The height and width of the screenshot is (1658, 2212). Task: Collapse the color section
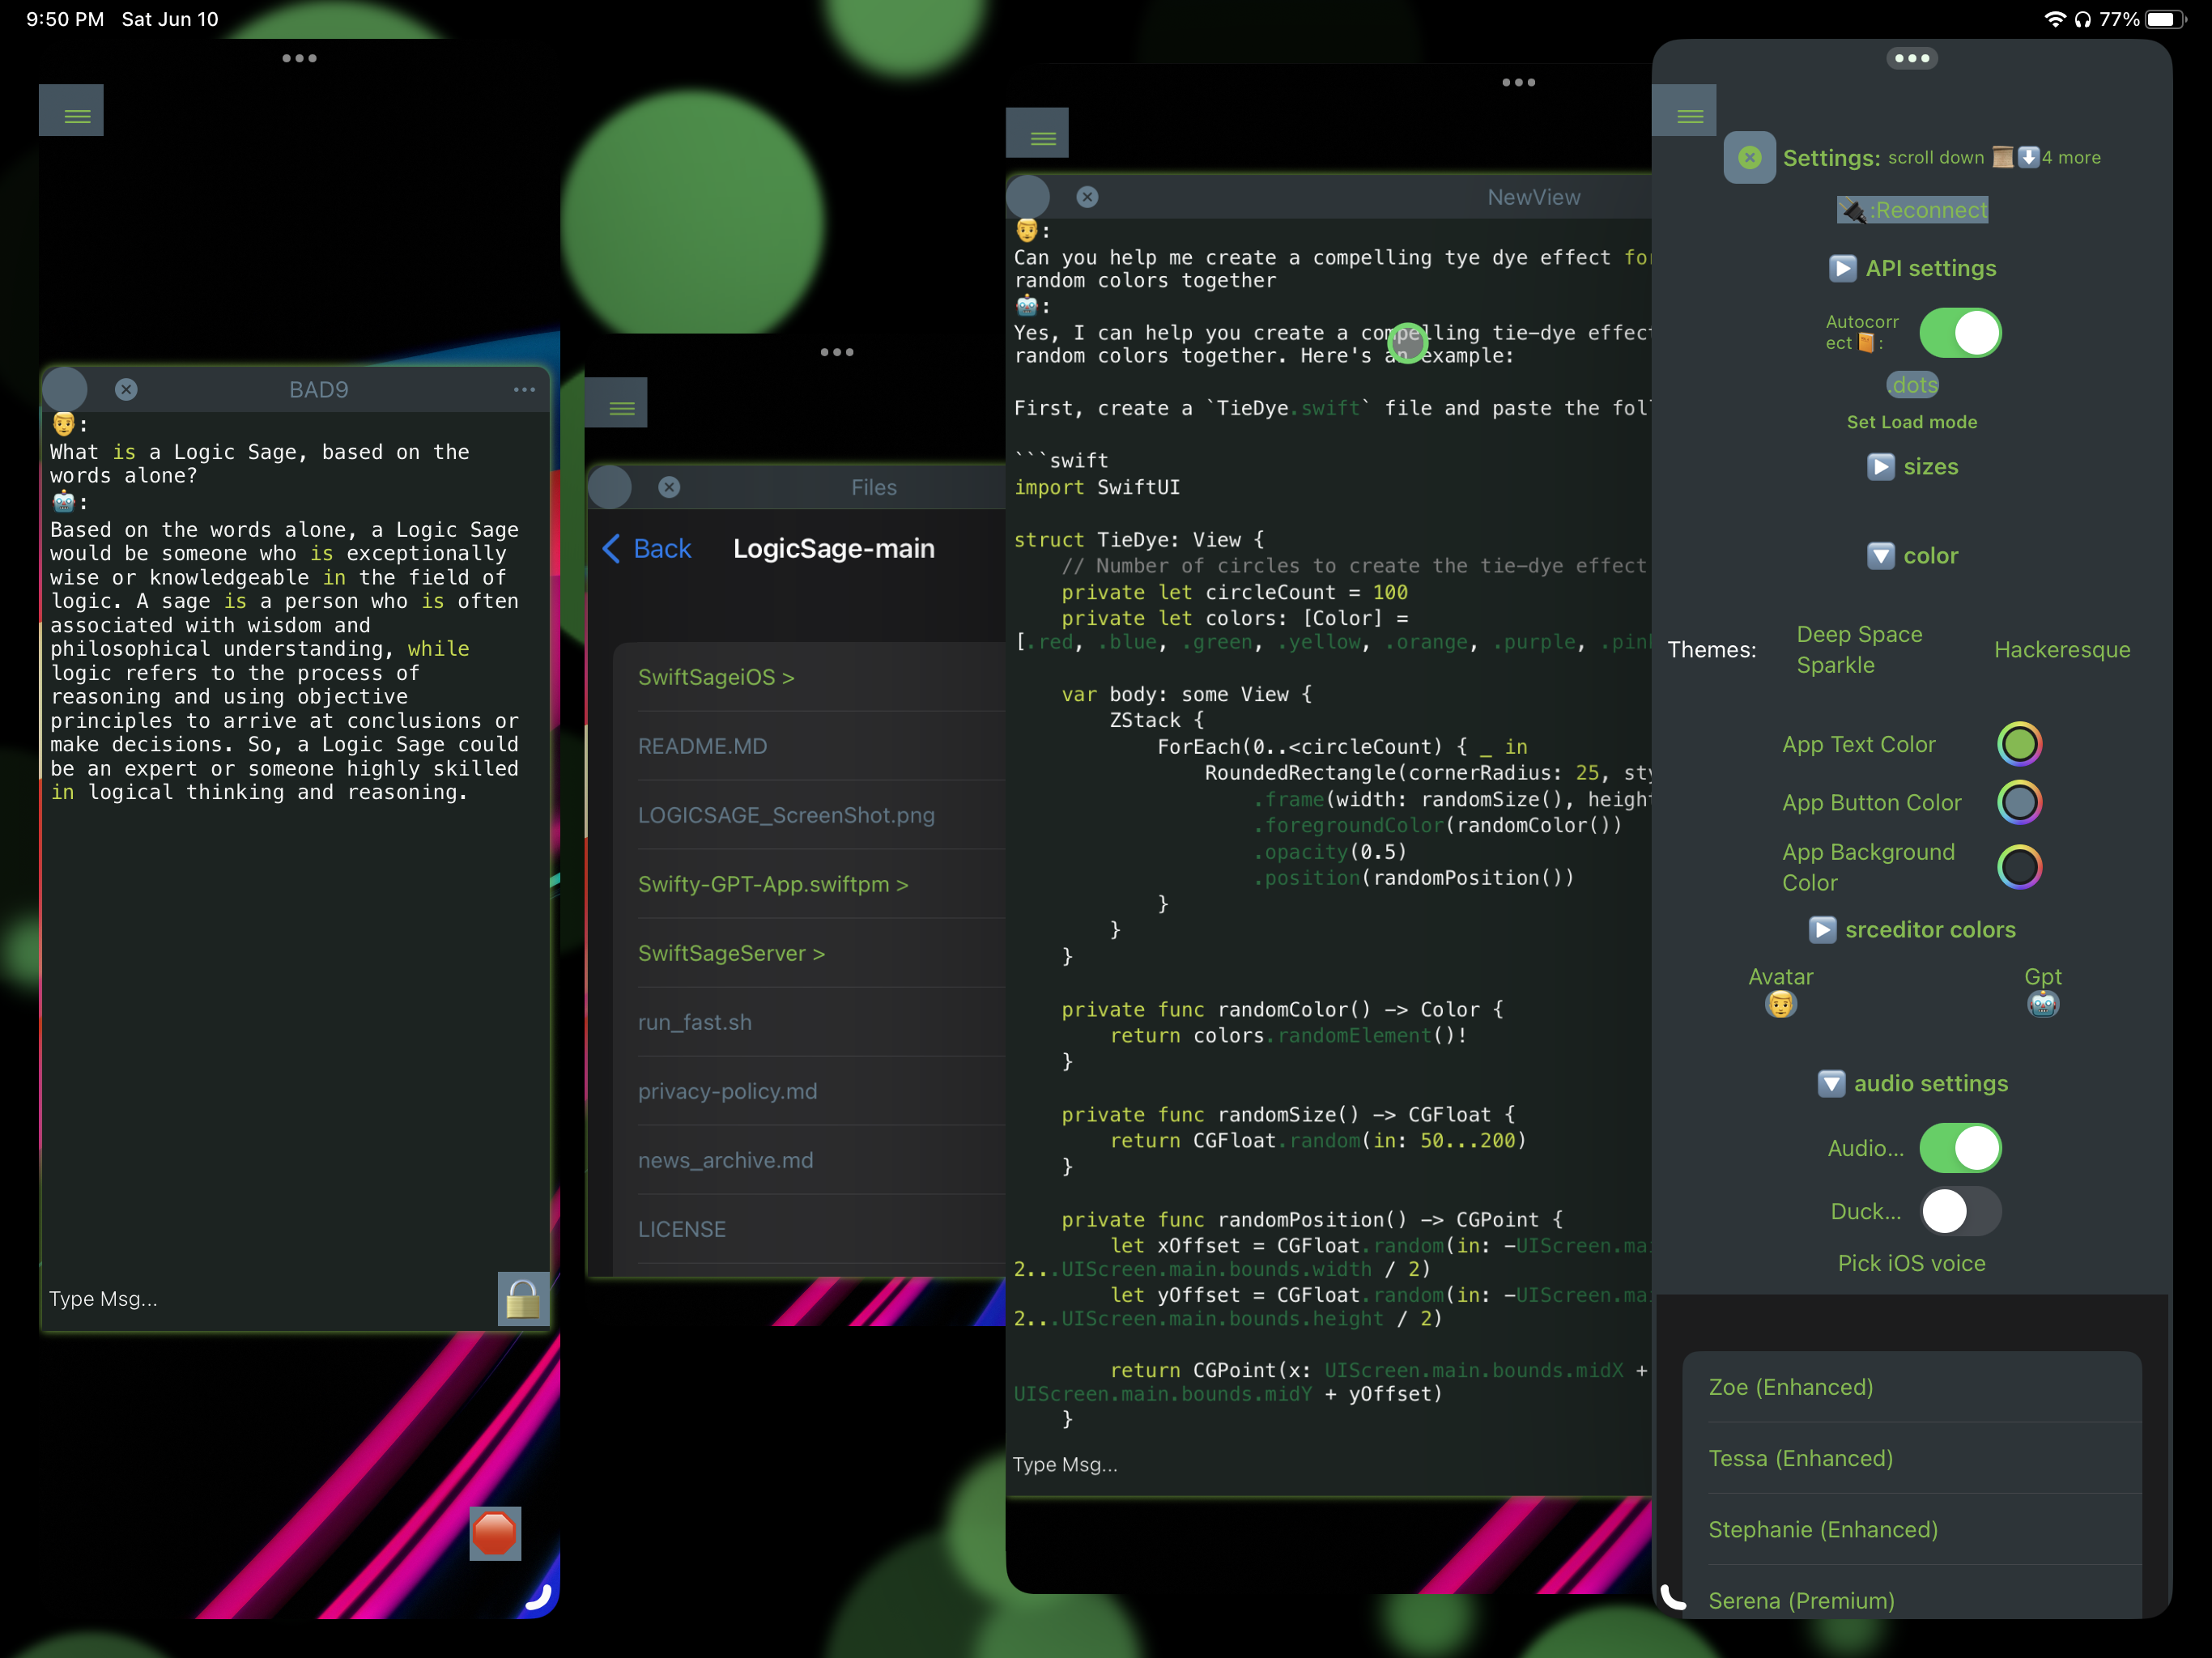(x=1912, y=556)
